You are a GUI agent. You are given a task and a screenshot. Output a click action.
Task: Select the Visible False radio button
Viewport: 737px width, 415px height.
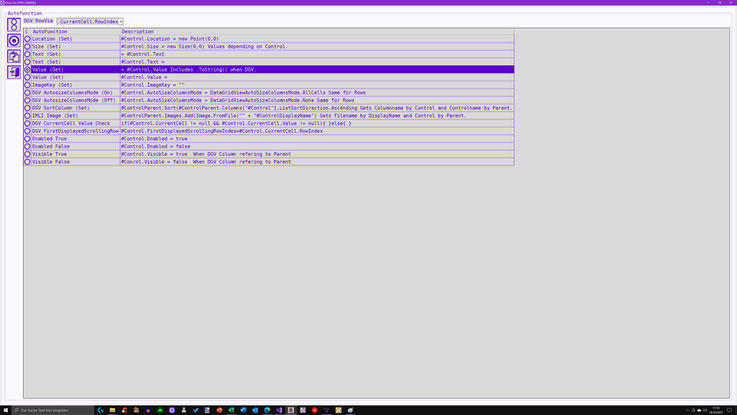coord(27,162)
